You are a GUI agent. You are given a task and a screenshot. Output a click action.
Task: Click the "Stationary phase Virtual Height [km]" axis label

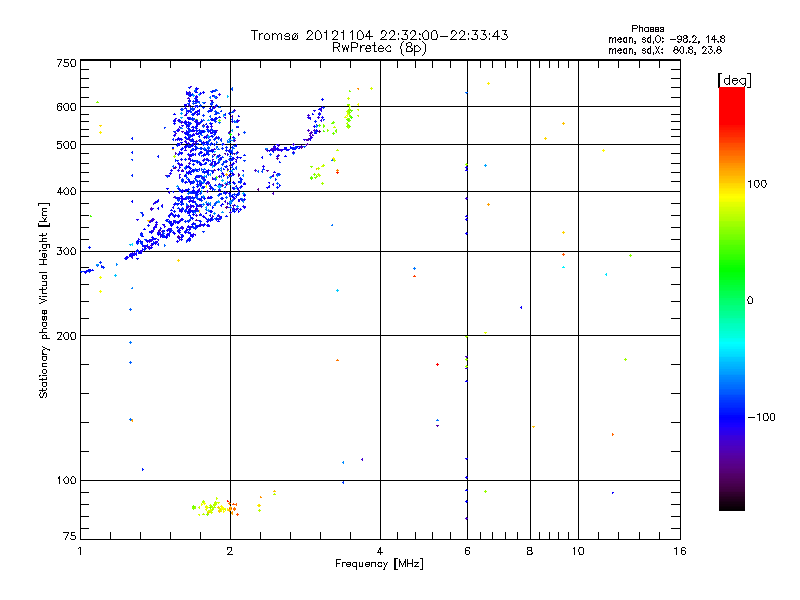(x=44, y=300)
